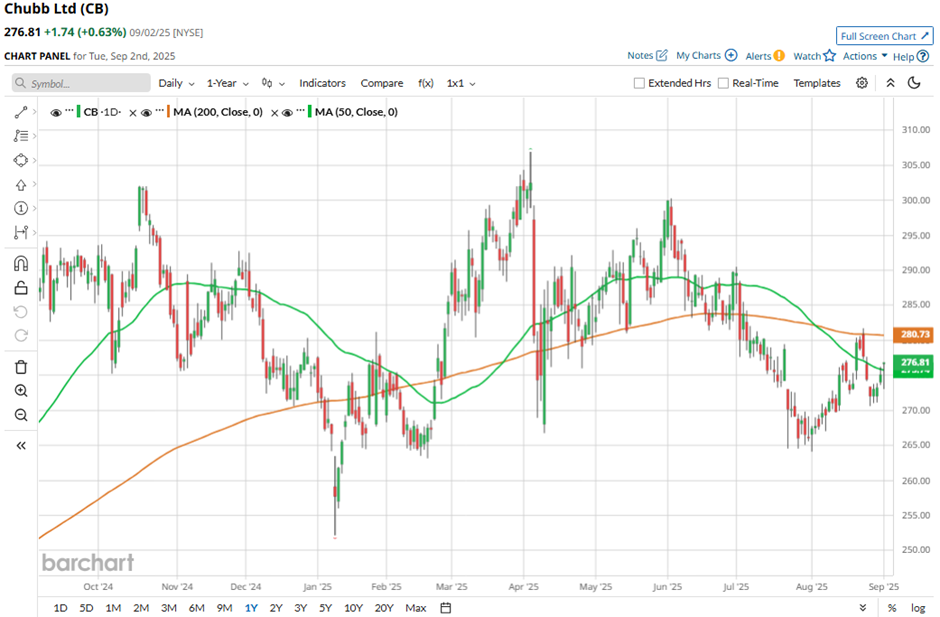The width and height of the screenshot is (940, 617).
Task: Click the collapse toolbar double-chevron icon
Action: coord(890,83)
